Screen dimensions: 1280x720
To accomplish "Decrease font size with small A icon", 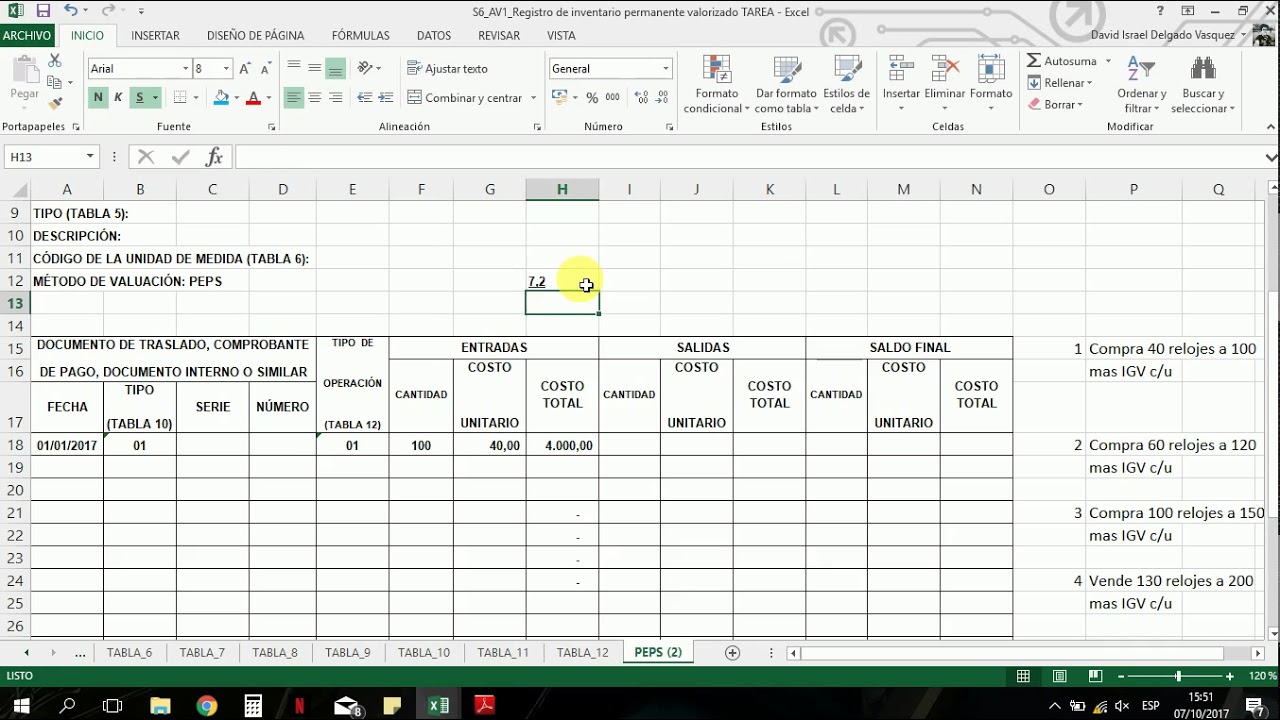I will point(265,68).
